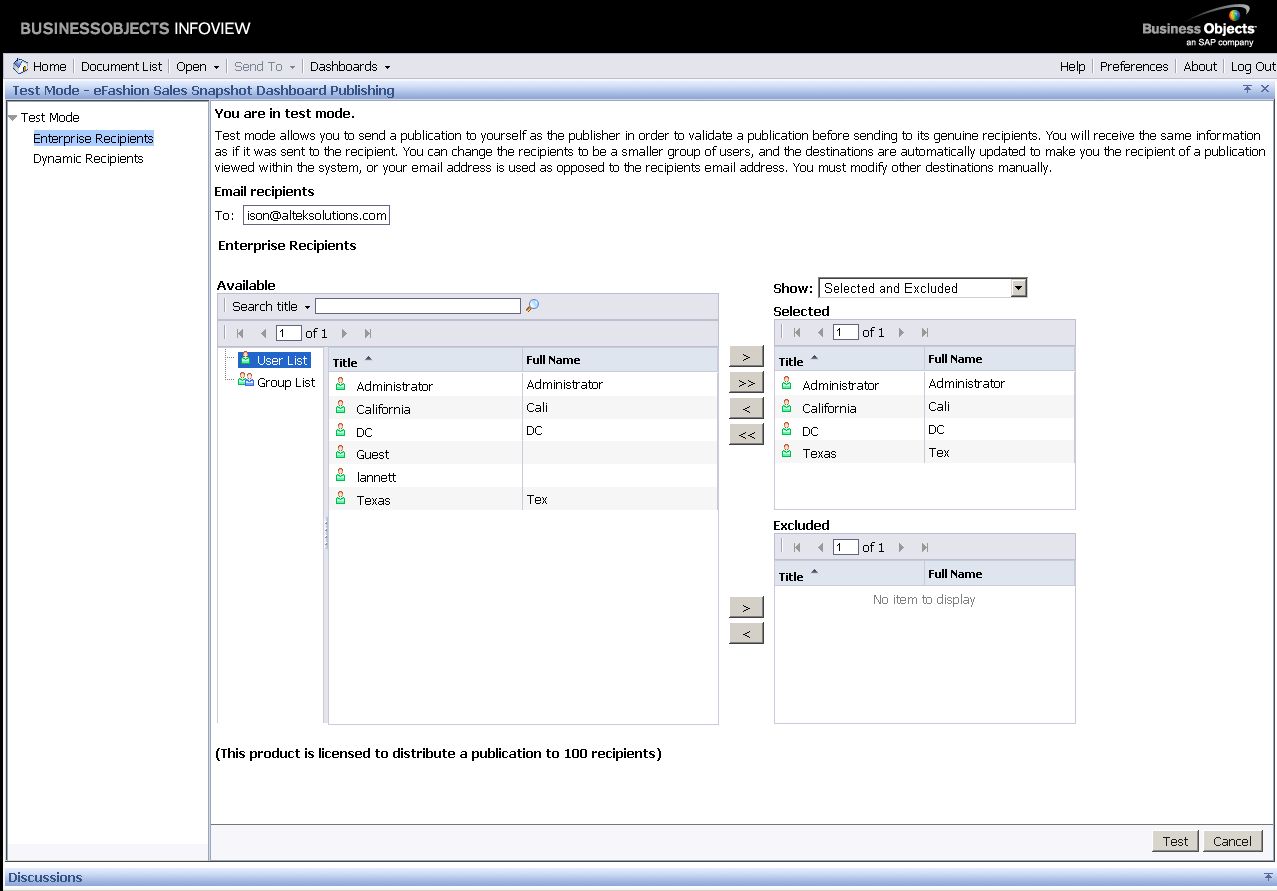Click the Home globe icon in toolbar

[20, 66]
